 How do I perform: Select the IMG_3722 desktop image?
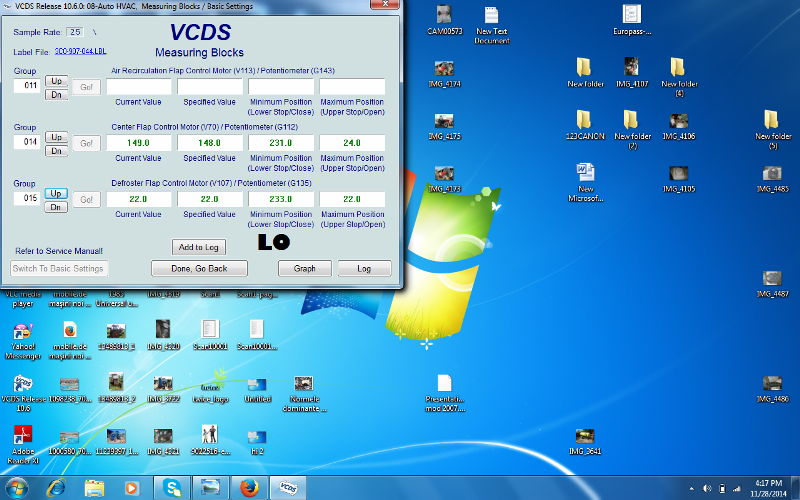[x=163, y=389]
